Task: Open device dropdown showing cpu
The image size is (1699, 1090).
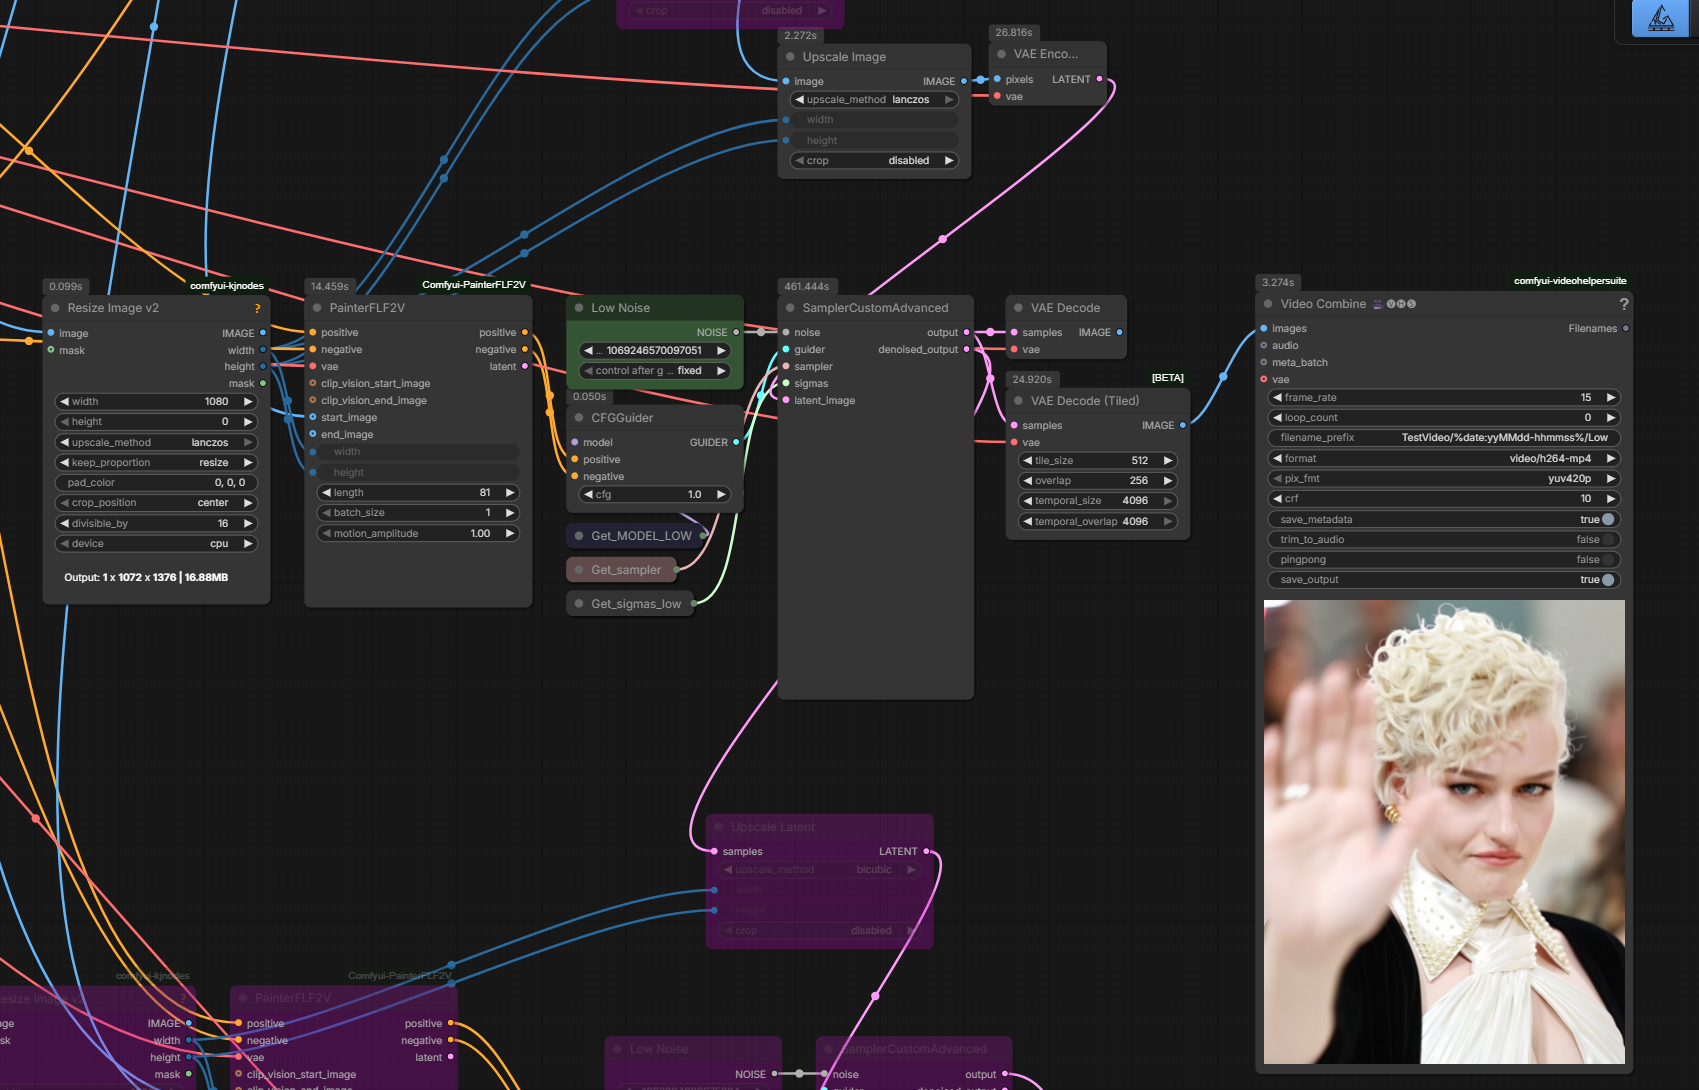Action: pos(156,544)
